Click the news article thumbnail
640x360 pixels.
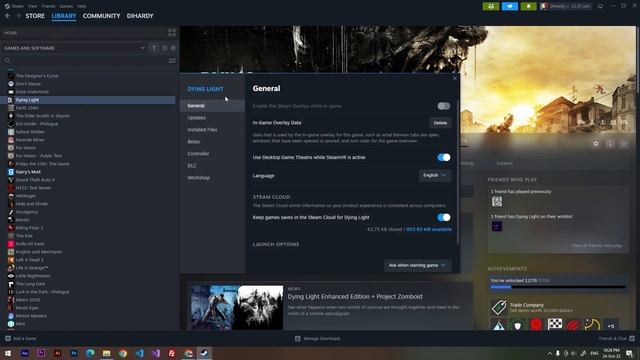(237, 307)
